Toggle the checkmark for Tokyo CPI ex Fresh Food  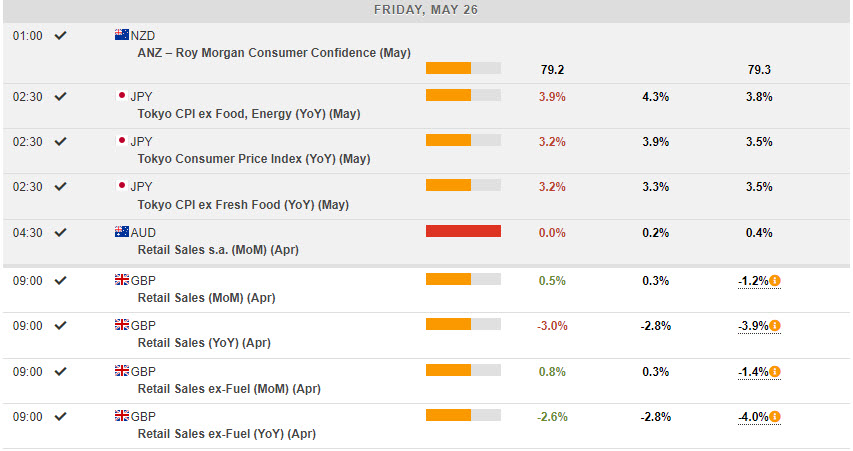click(60, 186)
